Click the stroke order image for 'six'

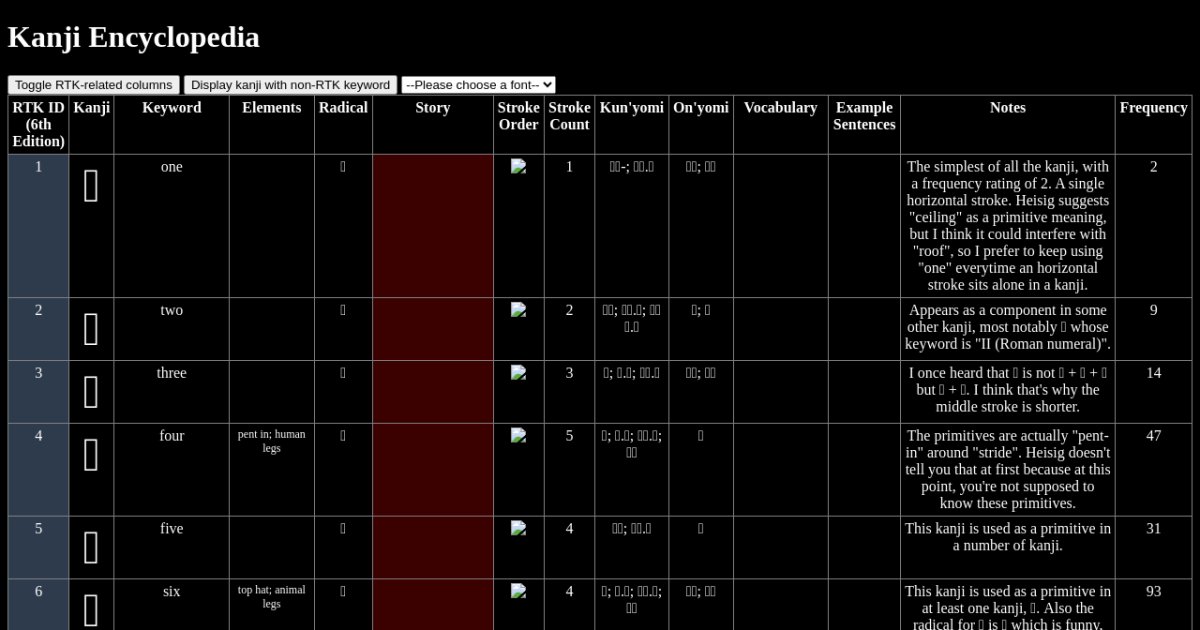pos(518,592)
